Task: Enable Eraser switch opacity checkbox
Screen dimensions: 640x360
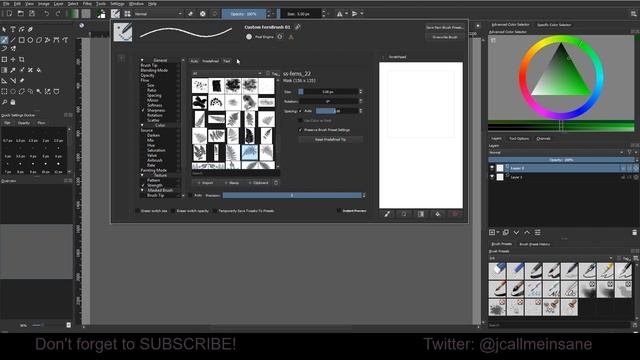Action: tap(173, 211)
